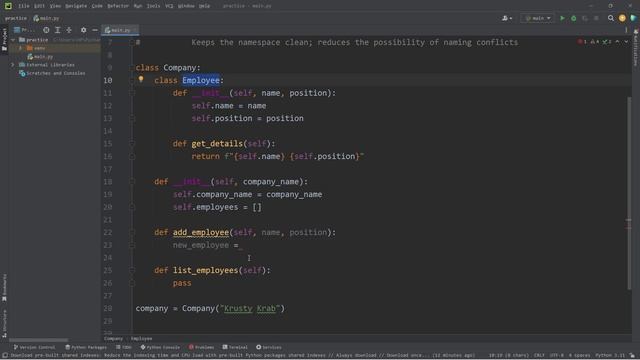Select main.py in the project tree
Image resolution: width=640 pixels, height=360 pixels.
click(x=40, y=57)
